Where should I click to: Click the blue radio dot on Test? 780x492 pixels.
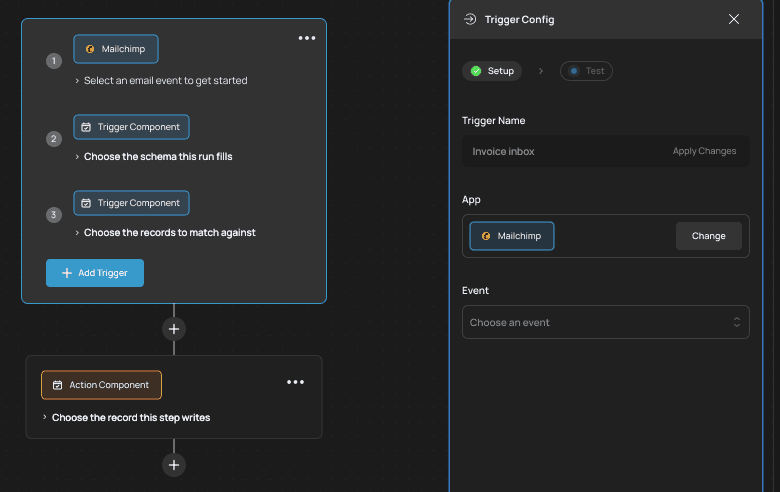(574, 71)
